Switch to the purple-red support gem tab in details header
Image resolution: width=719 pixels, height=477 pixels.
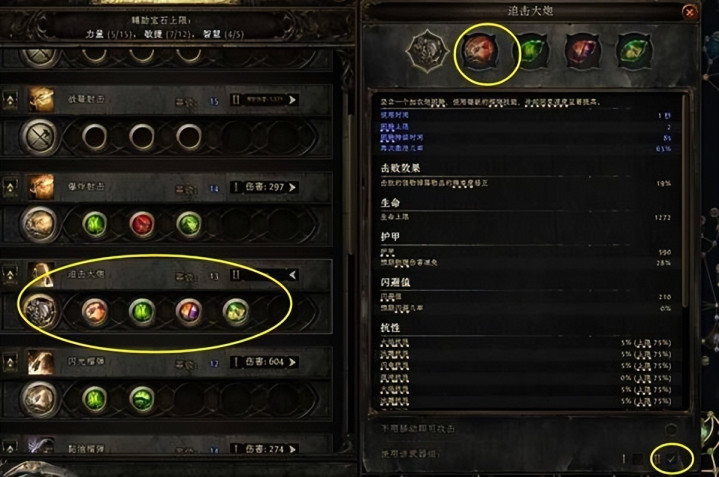tap(582, 52)
